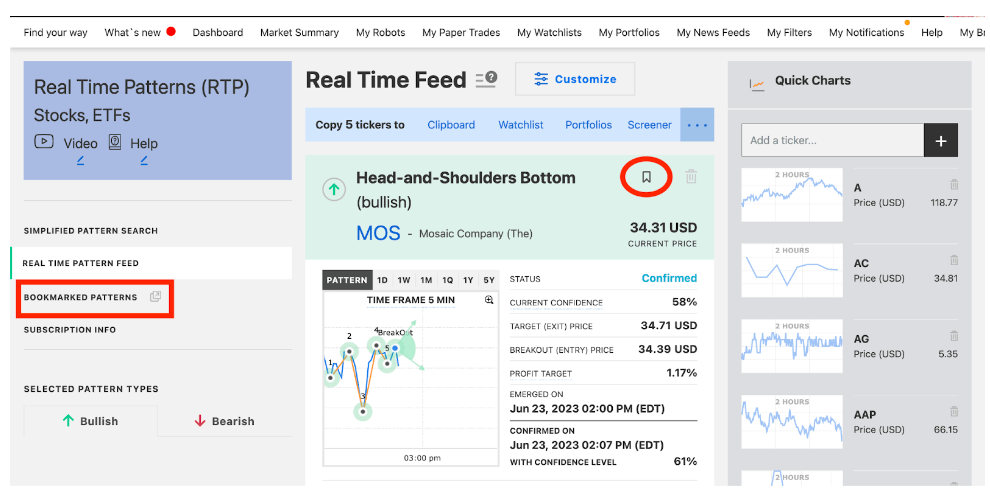Delete the MOS pattern card via trash icon
Viewport: 990px width, 501px height.
coord(691,177)
